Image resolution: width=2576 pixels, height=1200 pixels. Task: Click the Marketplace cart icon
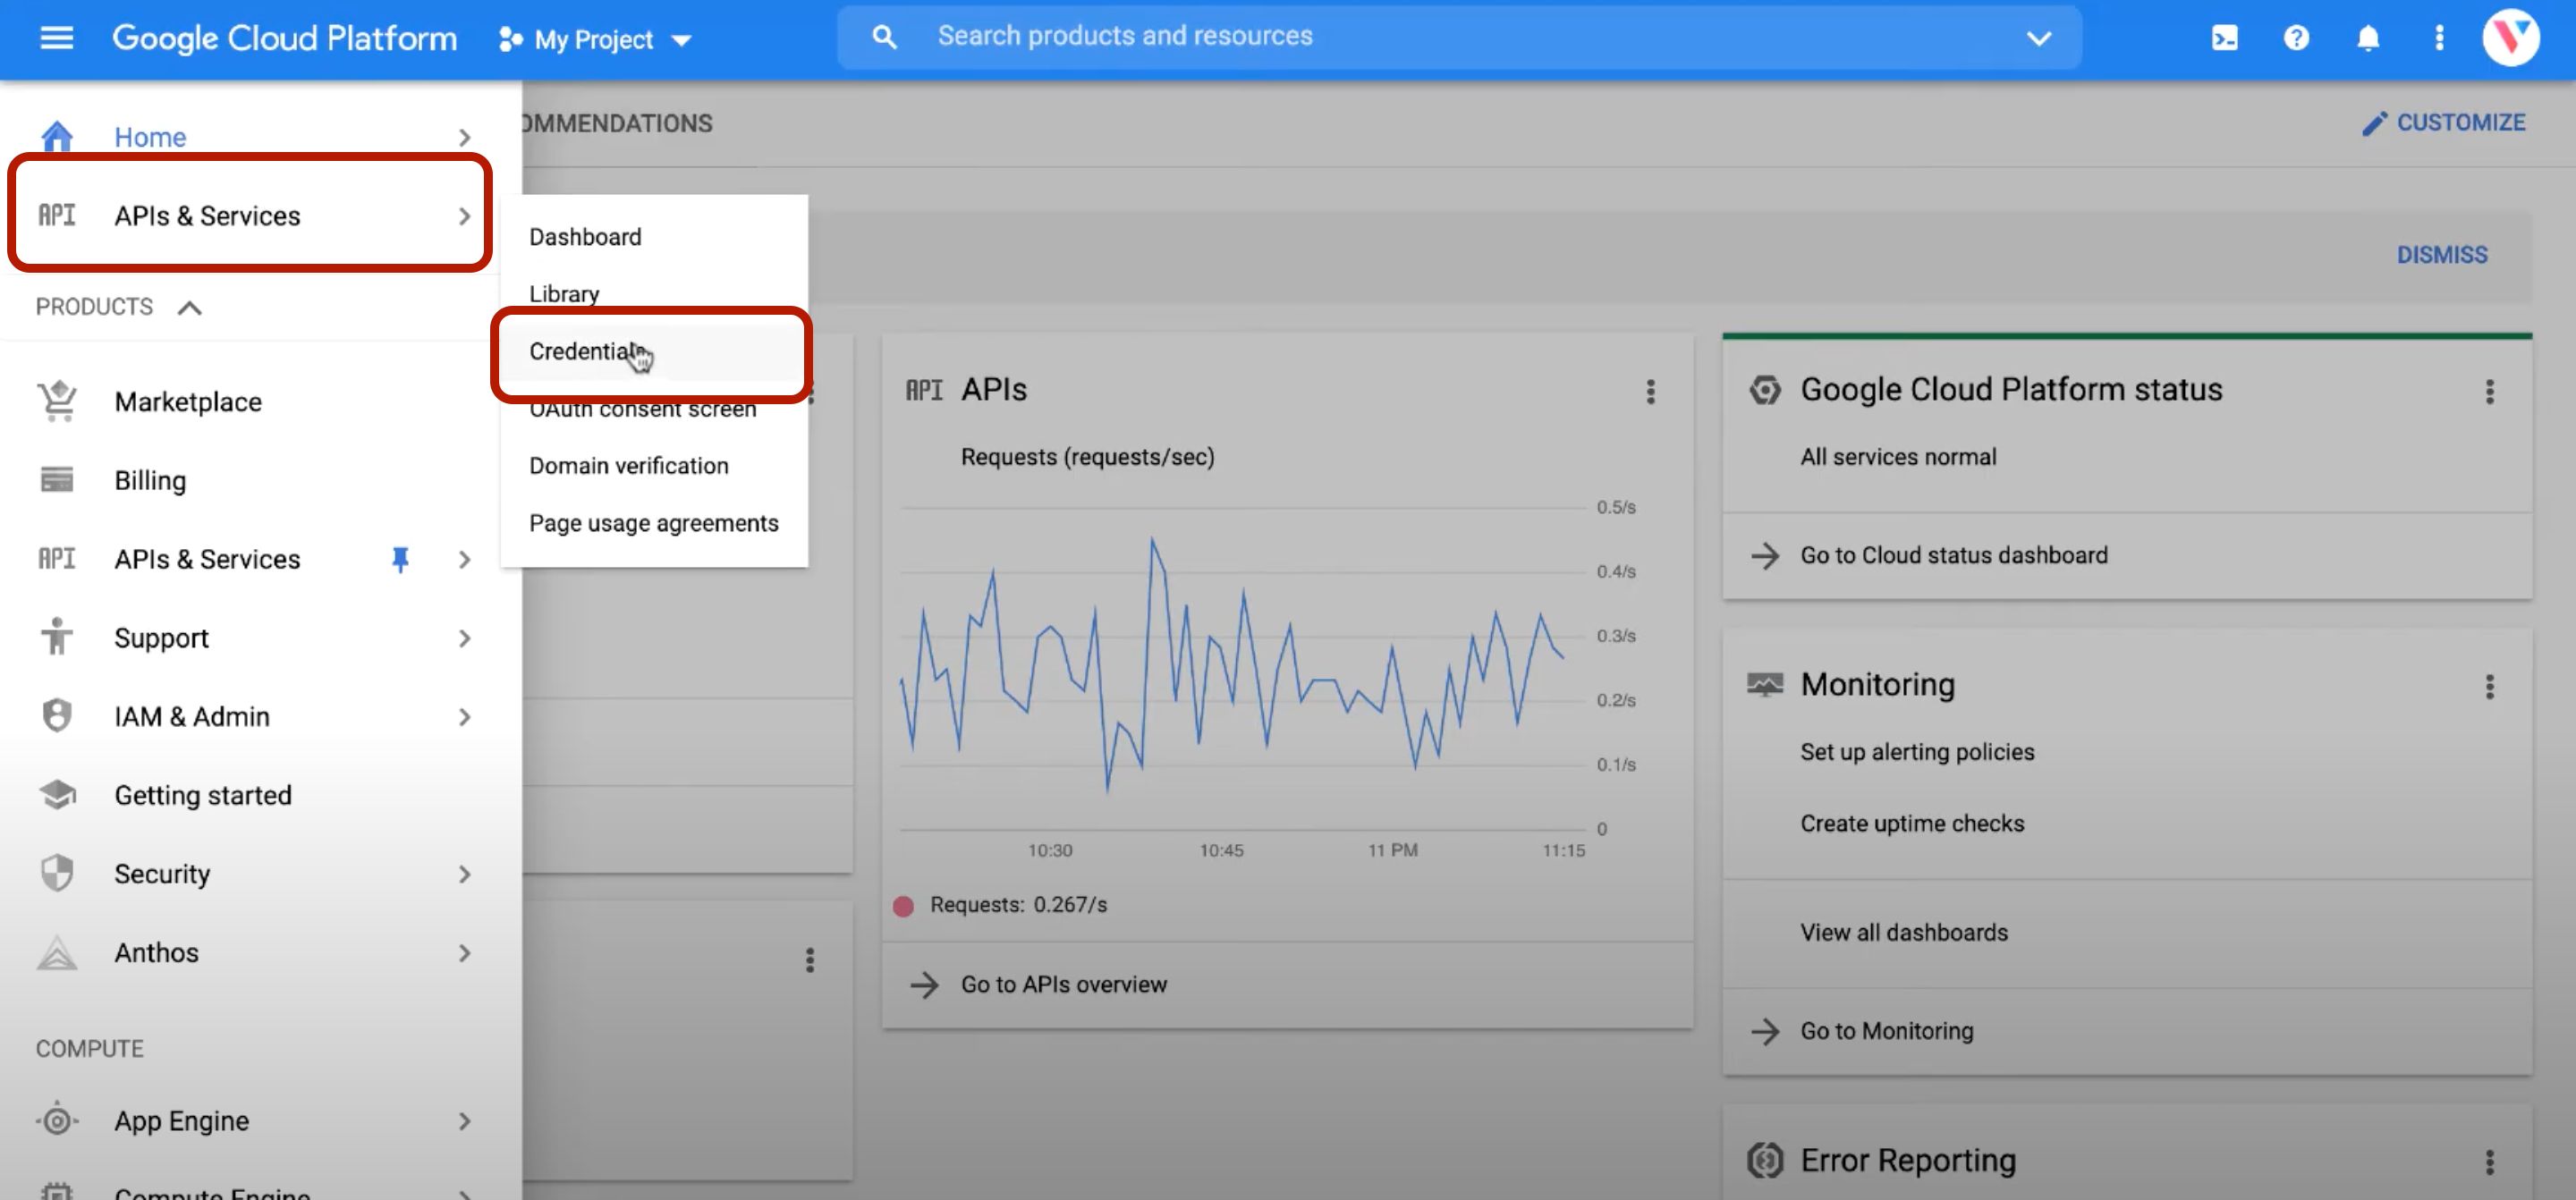pos(57,401)
